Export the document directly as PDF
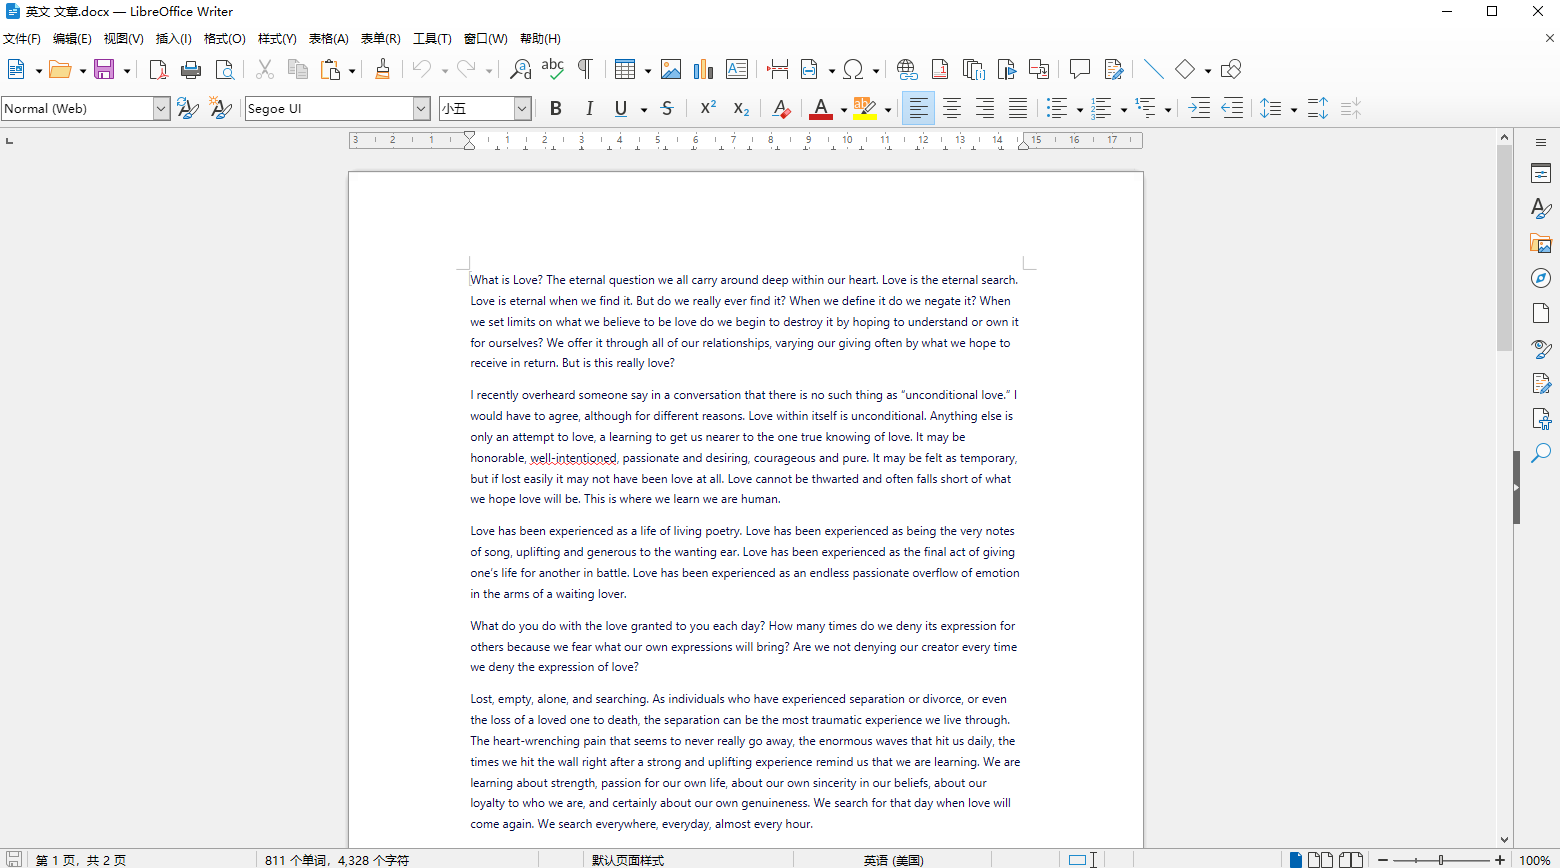The image size is (1560, 868). [158, 69]
